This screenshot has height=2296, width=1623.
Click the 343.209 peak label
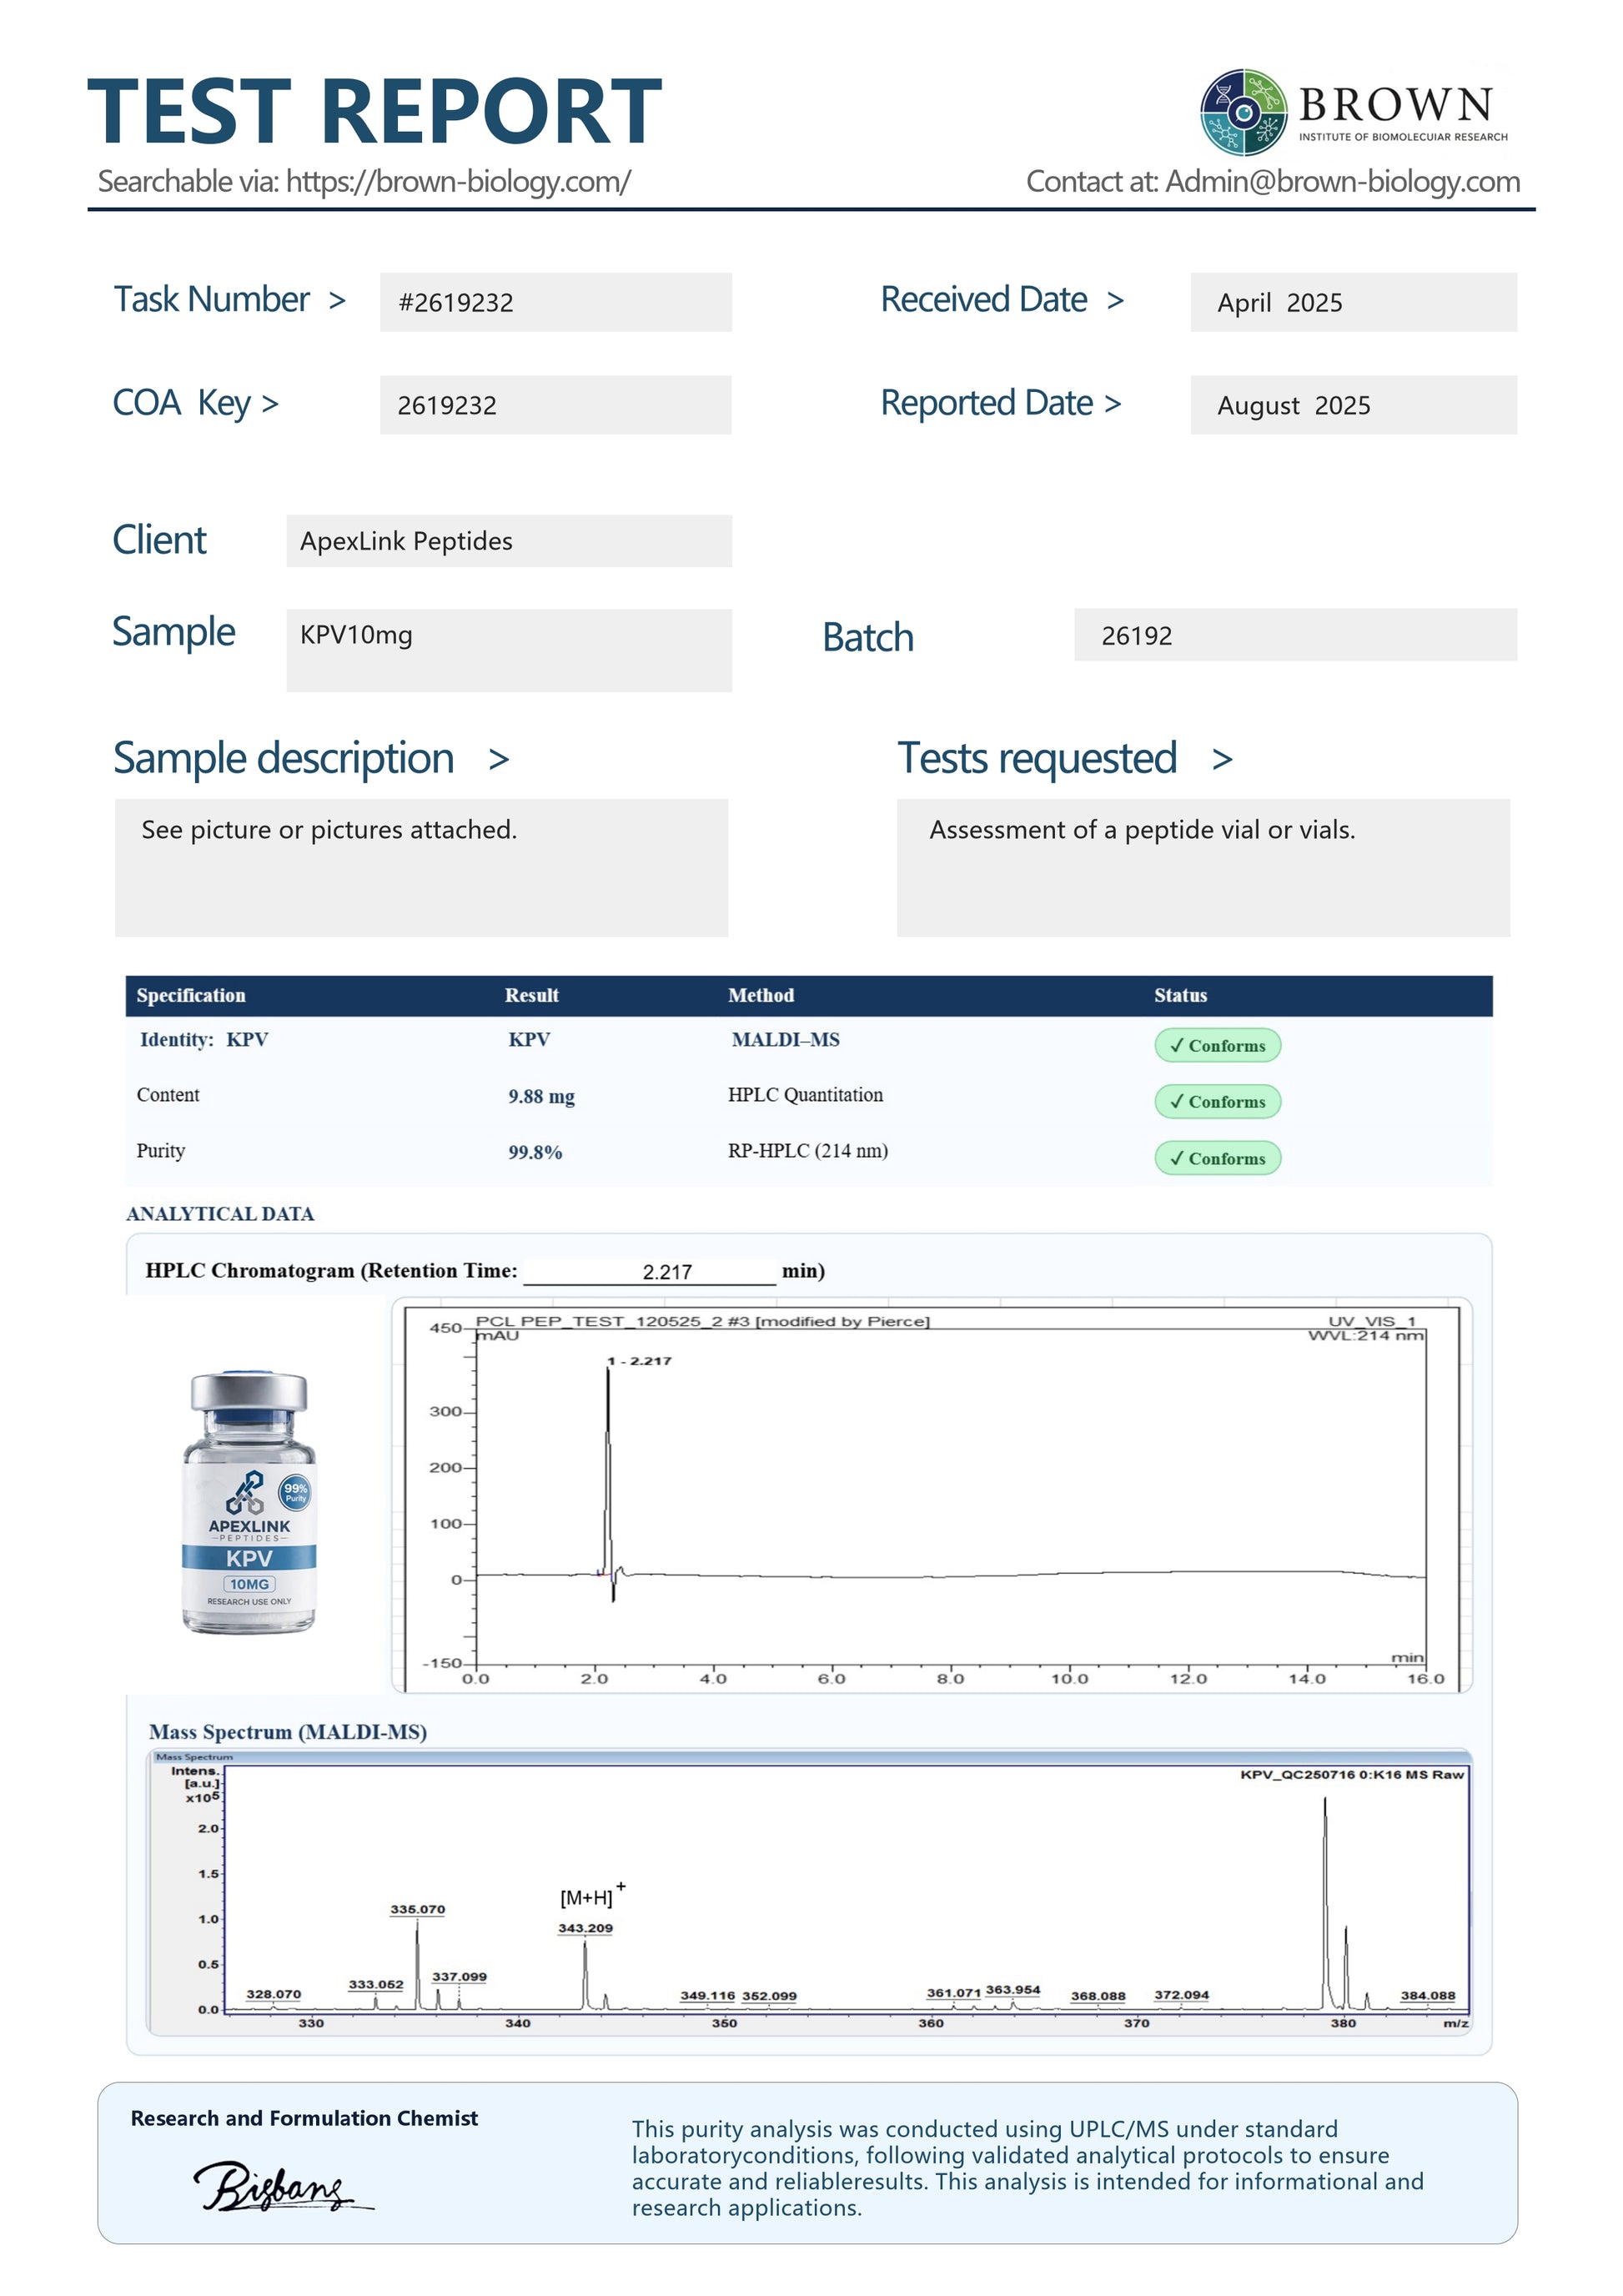click(x=585, y=1928)
